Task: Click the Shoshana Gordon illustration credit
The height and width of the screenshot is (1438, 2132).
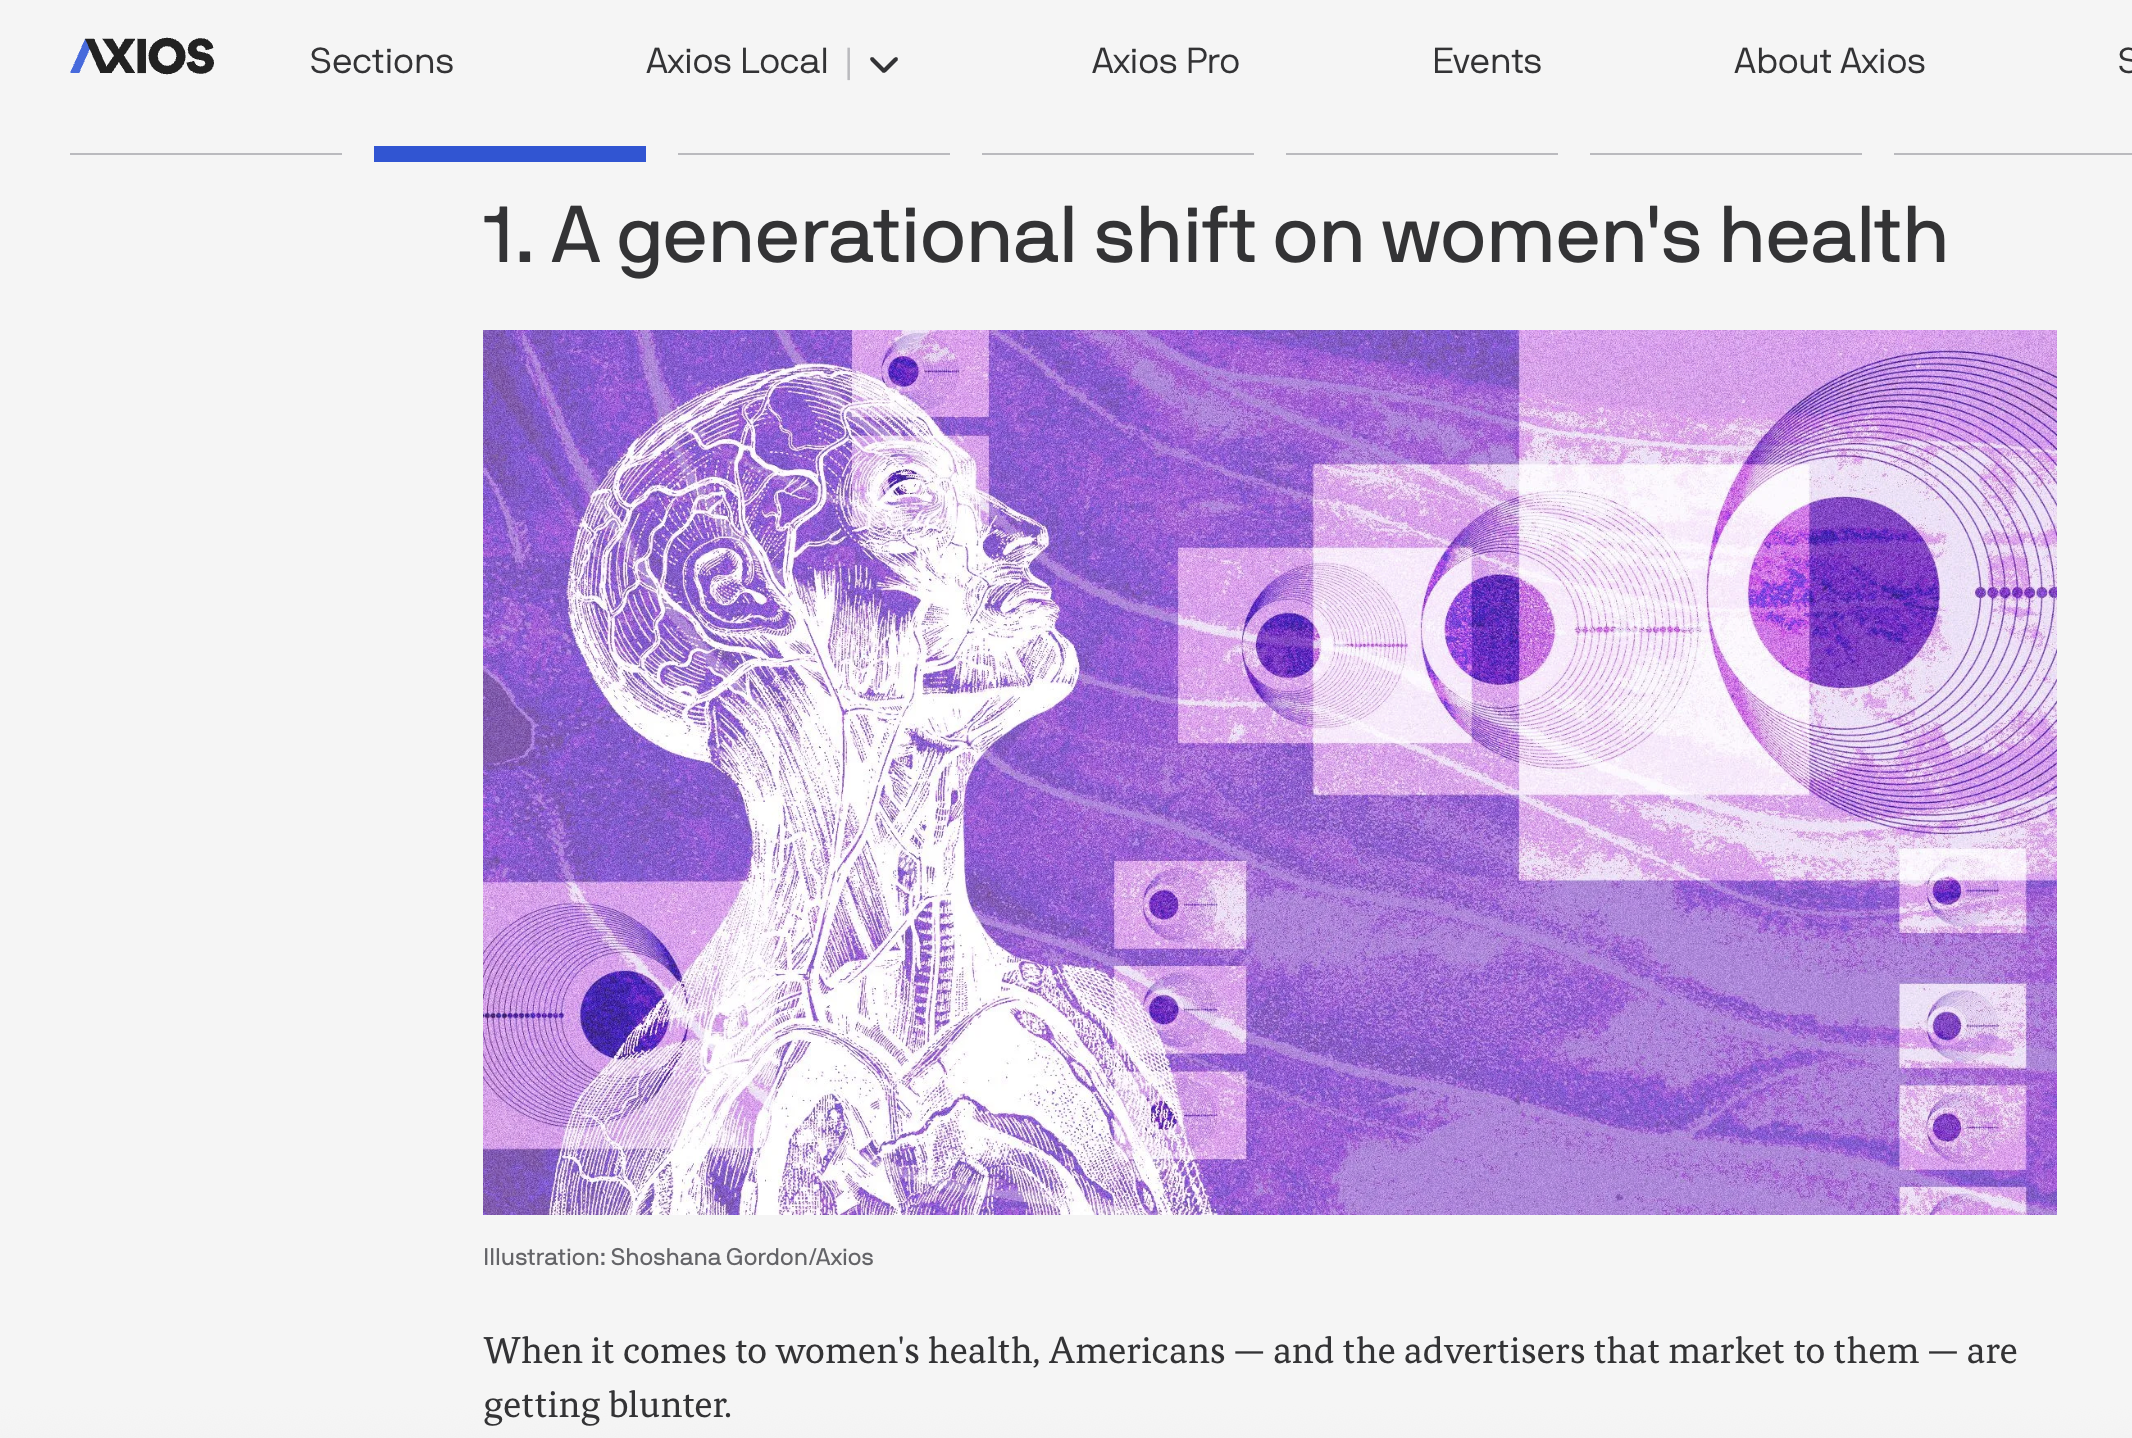Action: [x=678, y=1257]
